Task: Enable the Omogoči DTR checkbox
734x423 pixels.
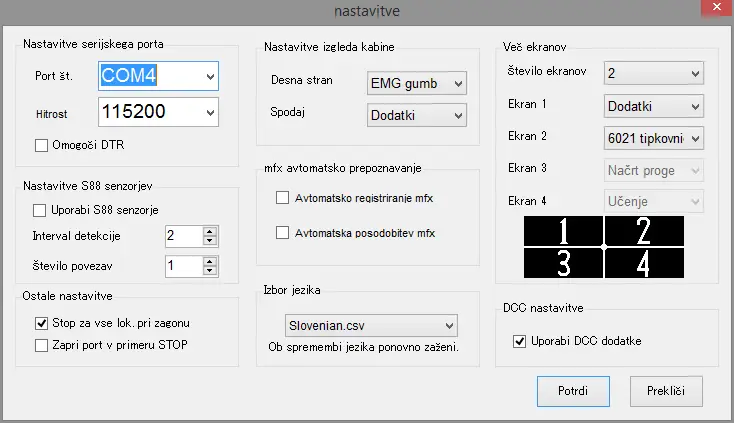Action: point(41,146)
